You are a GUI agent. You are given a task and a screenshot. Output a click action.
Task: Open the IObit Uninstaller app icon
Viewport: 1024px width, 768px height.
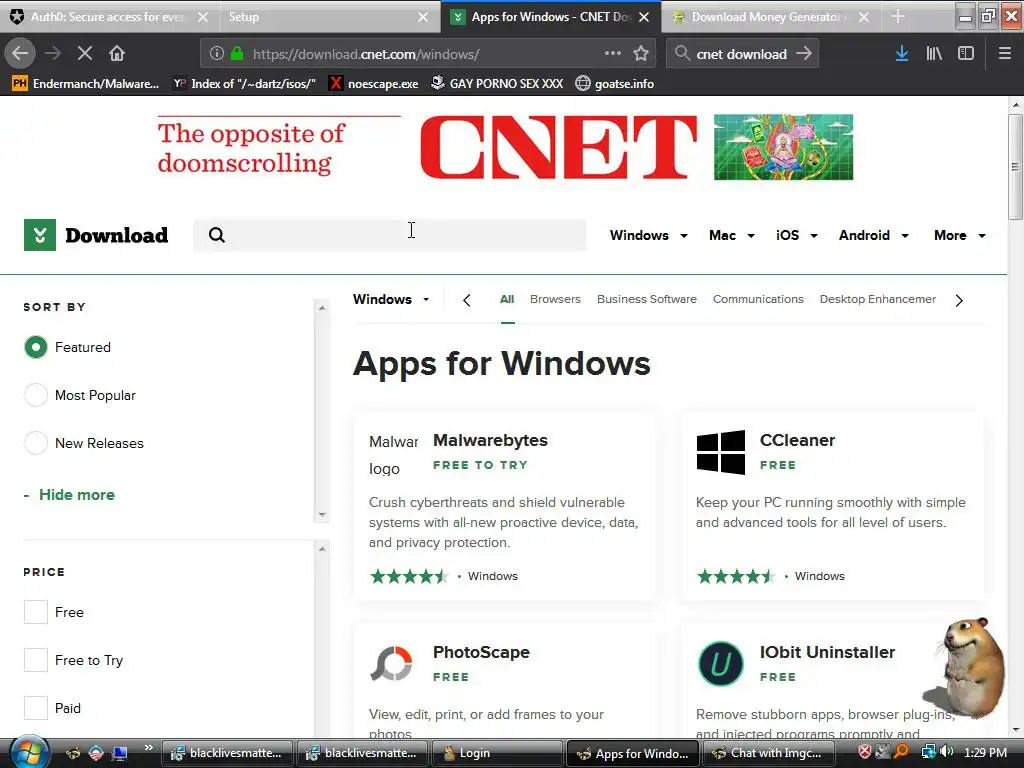point(720,664)
